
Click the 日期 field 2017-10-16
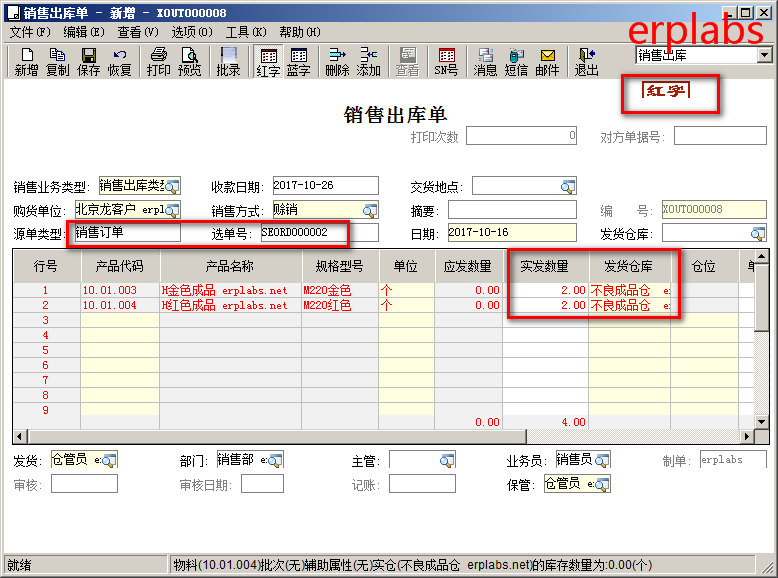(512, 232)
